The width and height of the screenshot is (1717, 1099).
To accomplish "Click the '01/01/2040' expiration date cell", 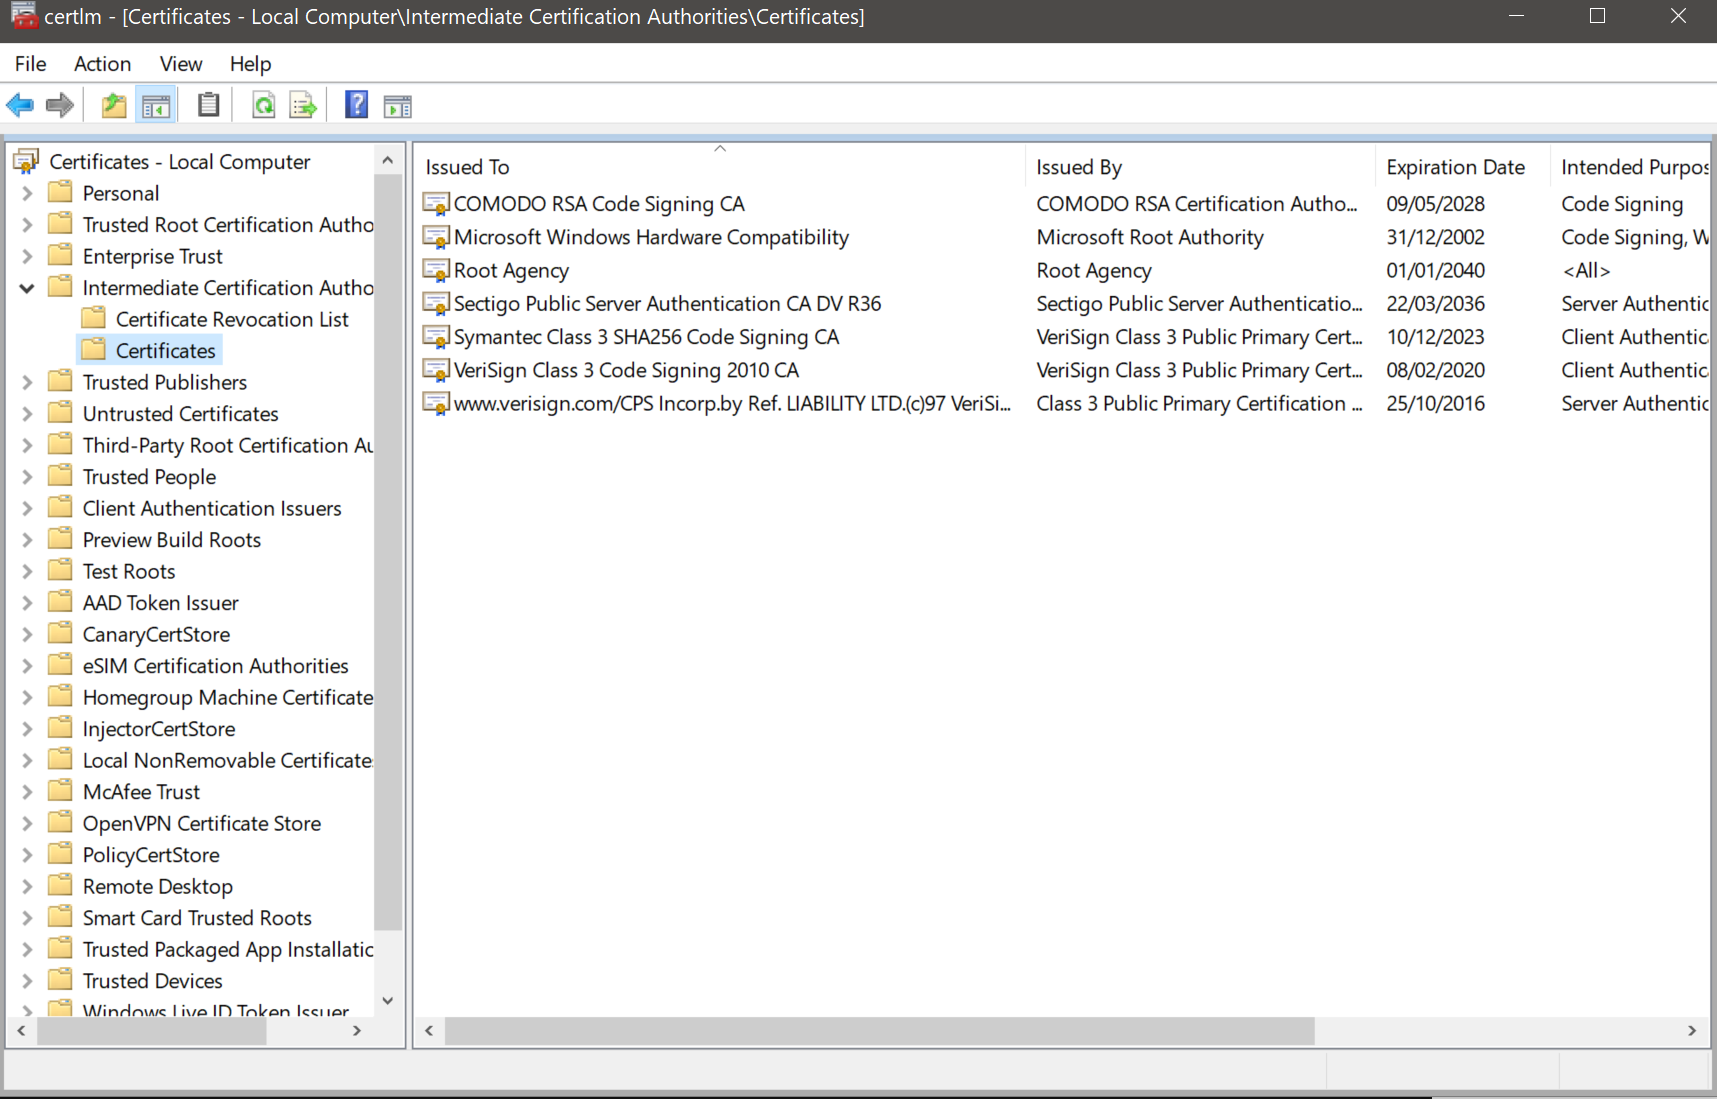I will coord(1435,270).
